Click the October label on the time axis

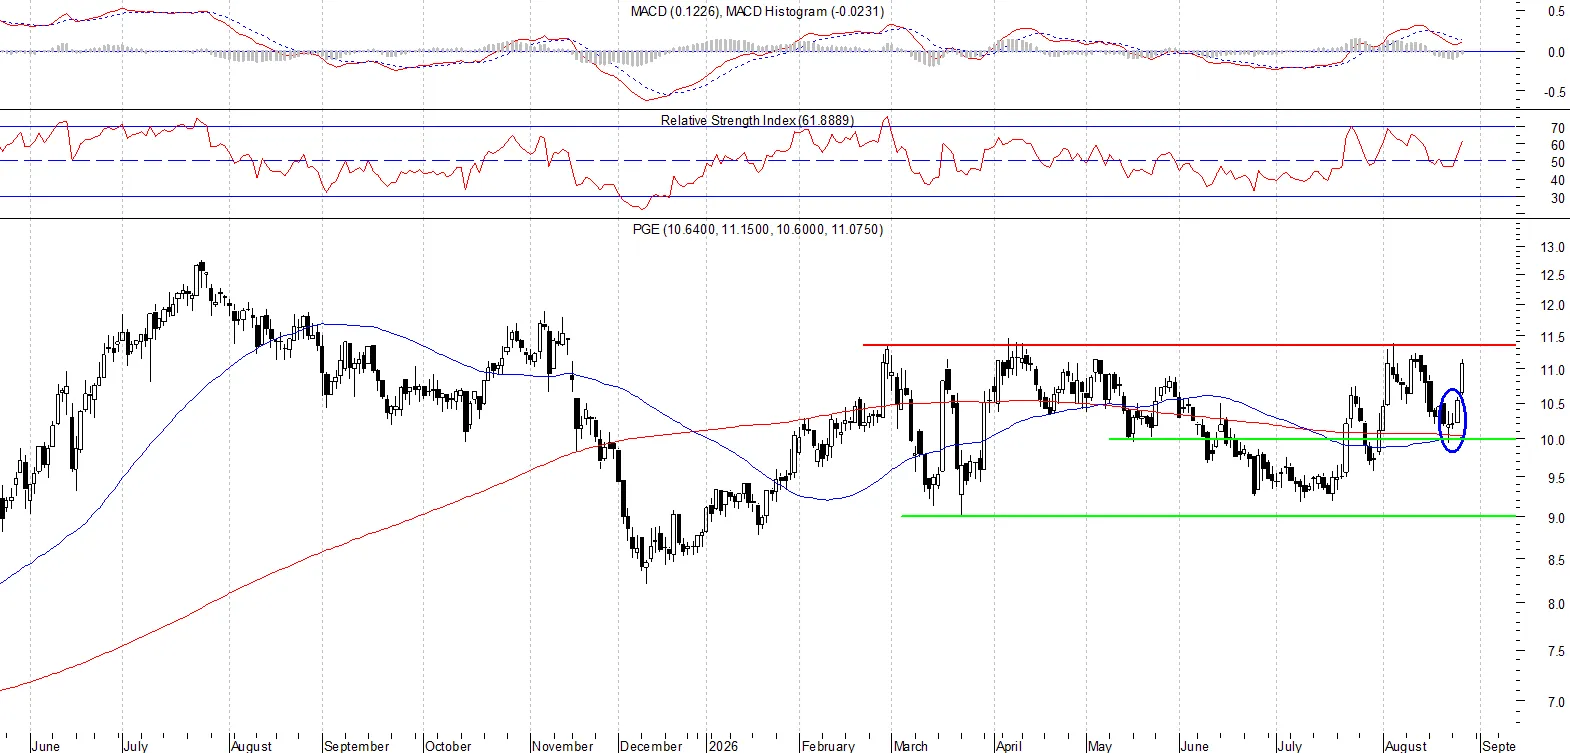pyautogui.click(x=448, y=746)
